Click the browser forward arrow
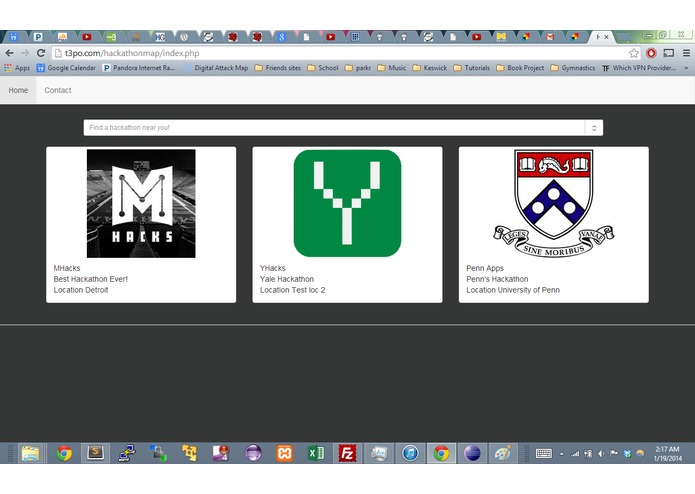The width and height of the screenshot is (695, 494). [25, 53]
